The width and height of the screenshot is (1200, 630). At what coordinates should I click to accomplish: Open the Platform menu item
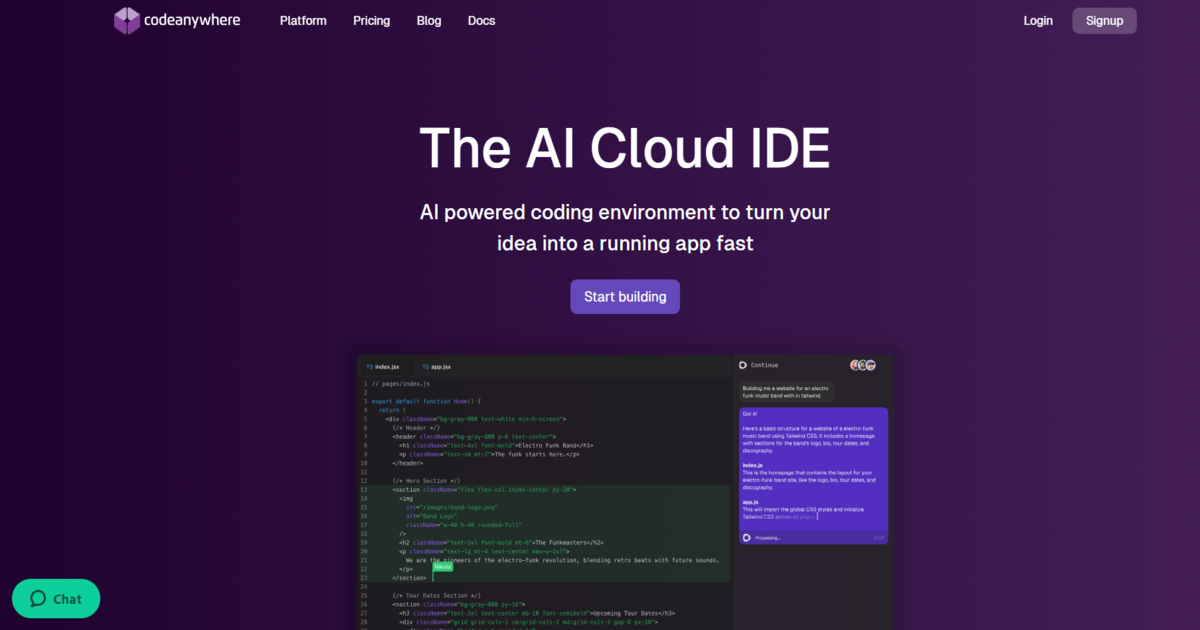coord(303,20)
